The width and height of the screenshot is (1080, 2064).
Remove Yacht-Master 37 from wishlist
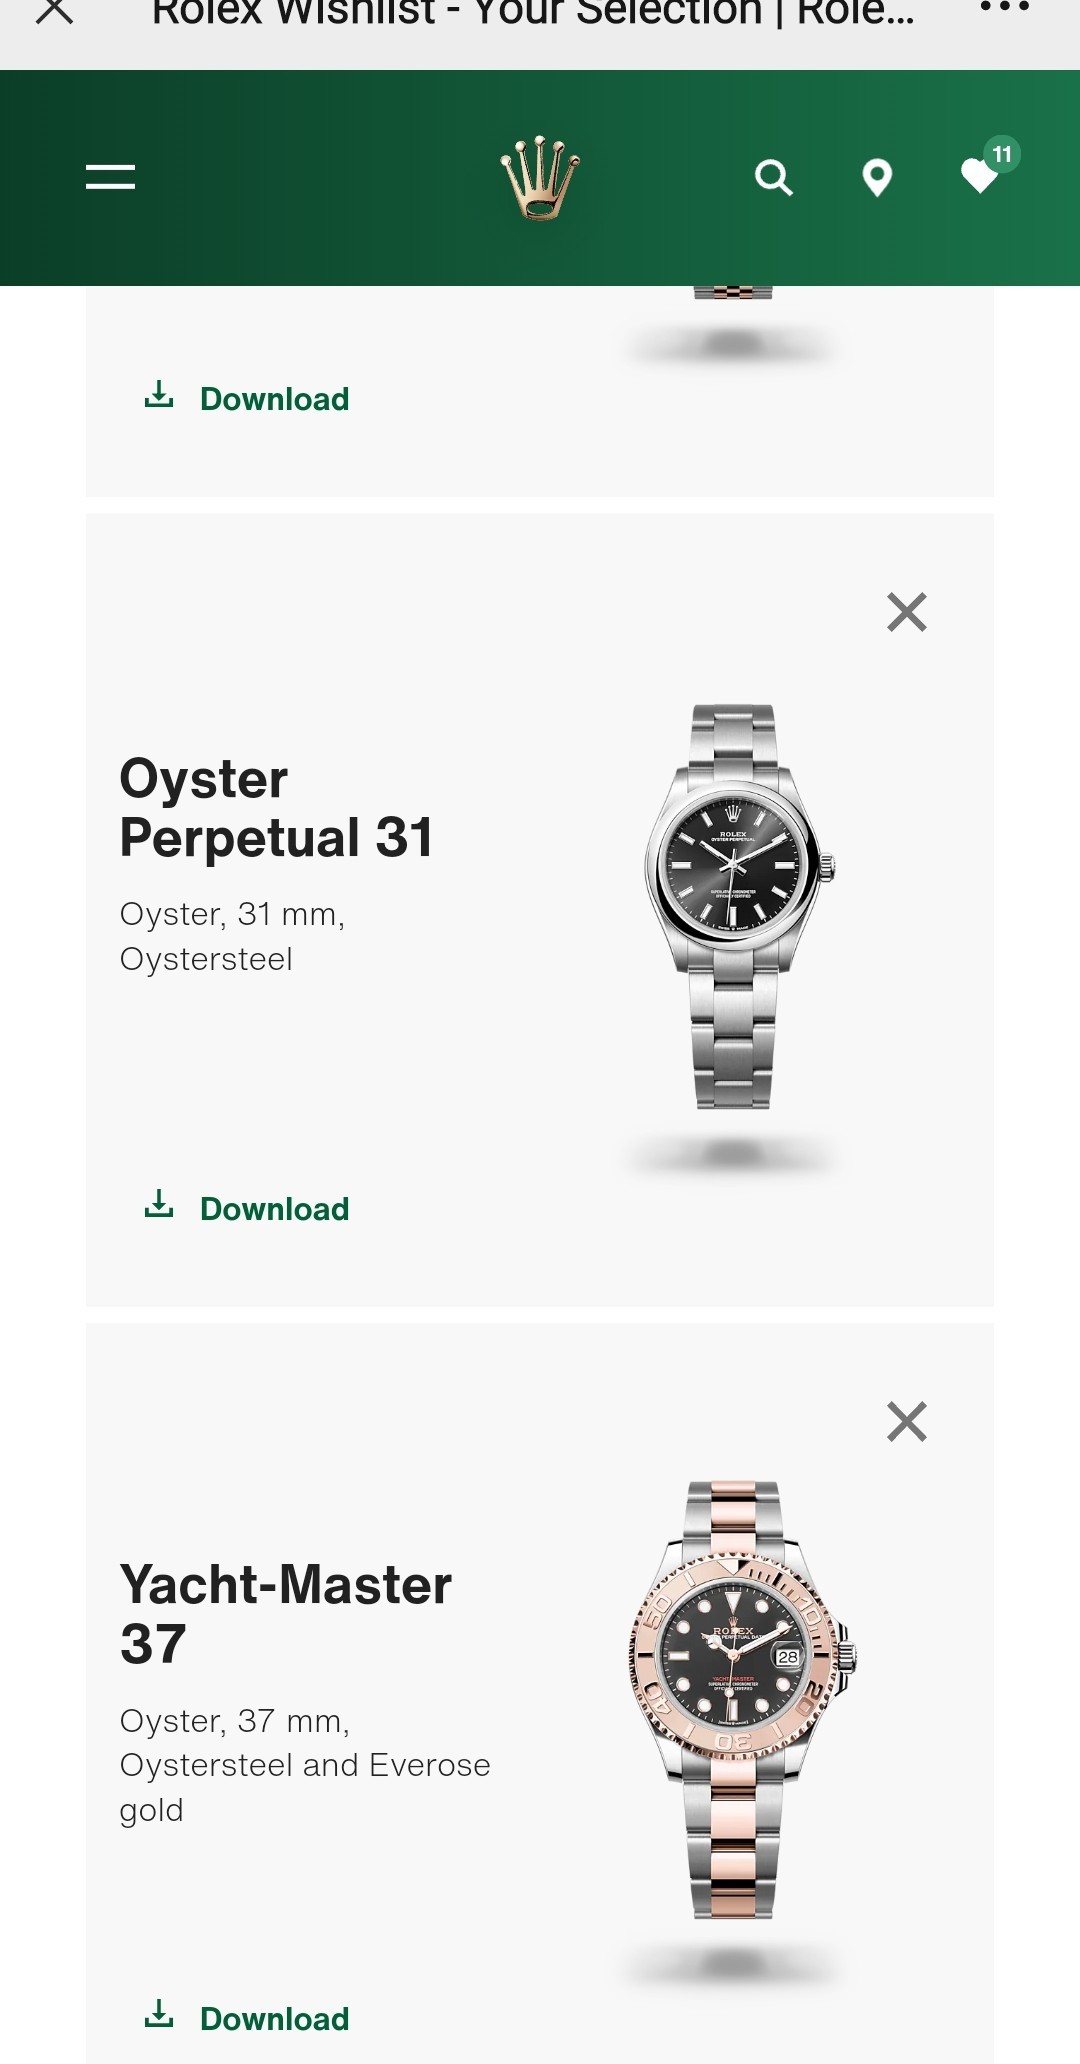pos(907,1421)
